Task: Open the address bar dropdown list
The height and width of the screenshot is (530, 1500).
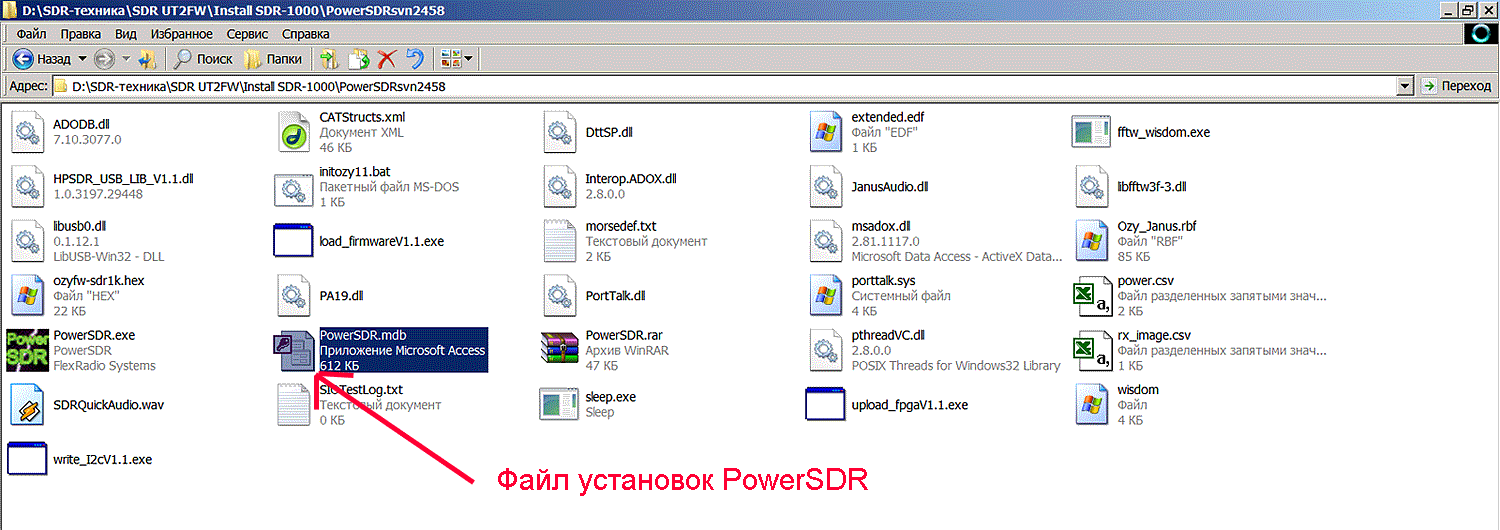Action: [1405, 86]
